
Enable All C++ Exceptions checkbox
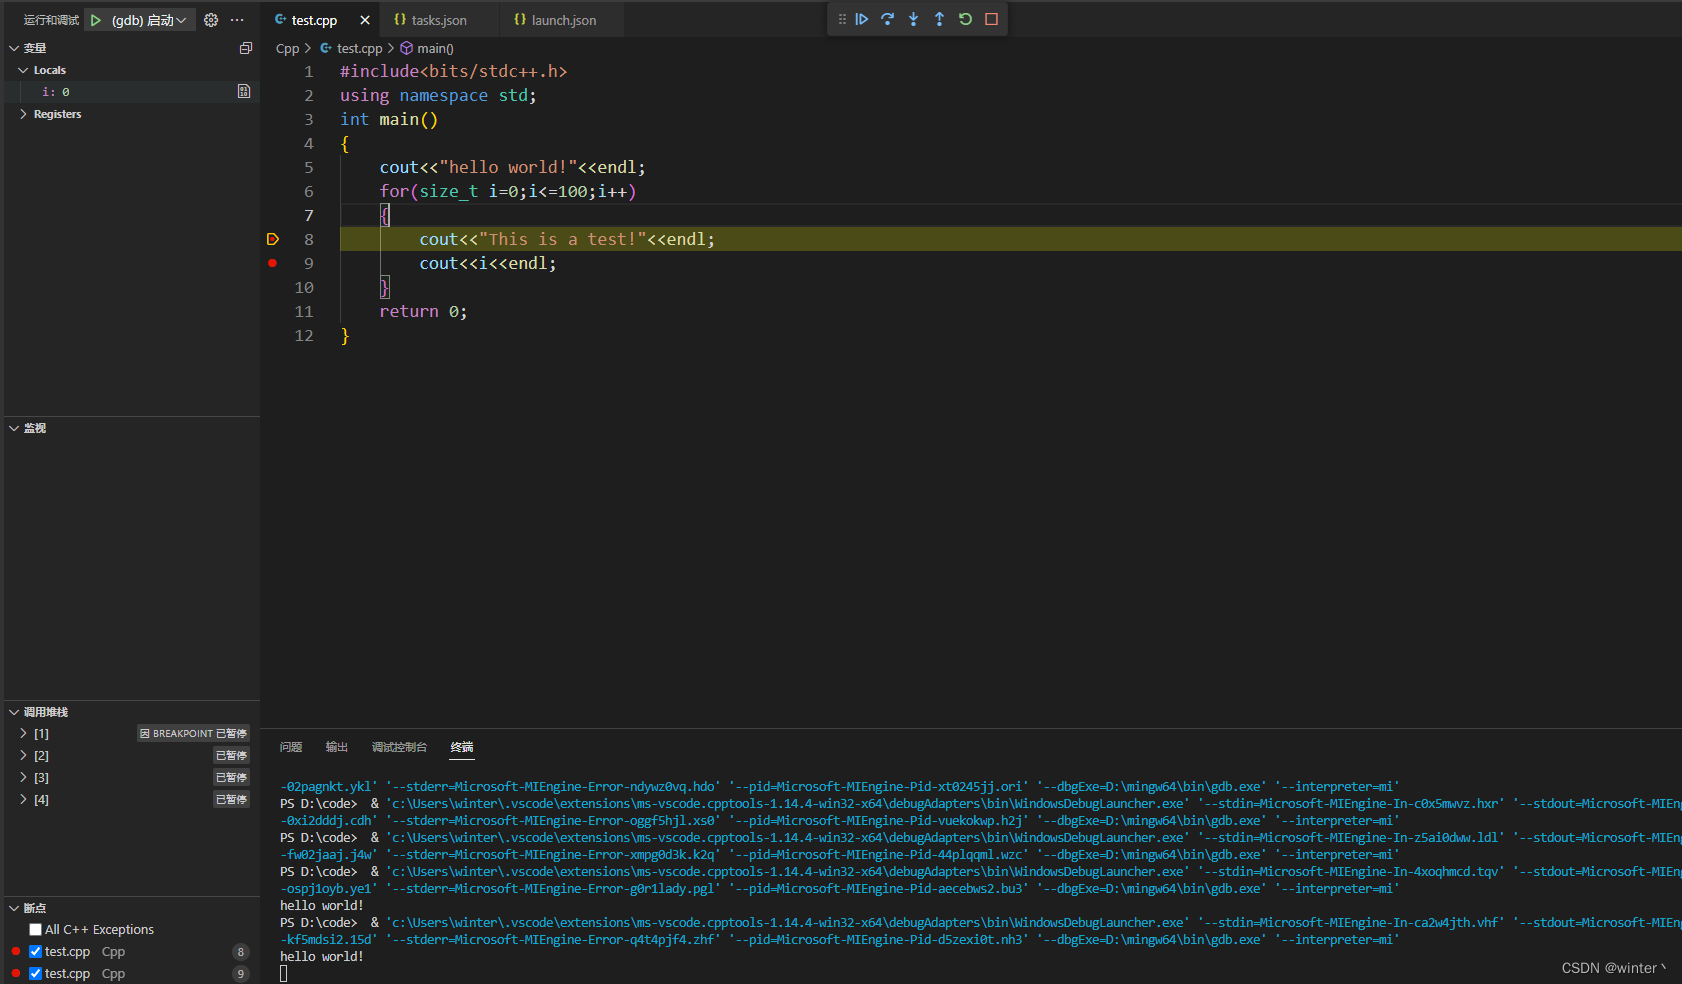(36, 930)
